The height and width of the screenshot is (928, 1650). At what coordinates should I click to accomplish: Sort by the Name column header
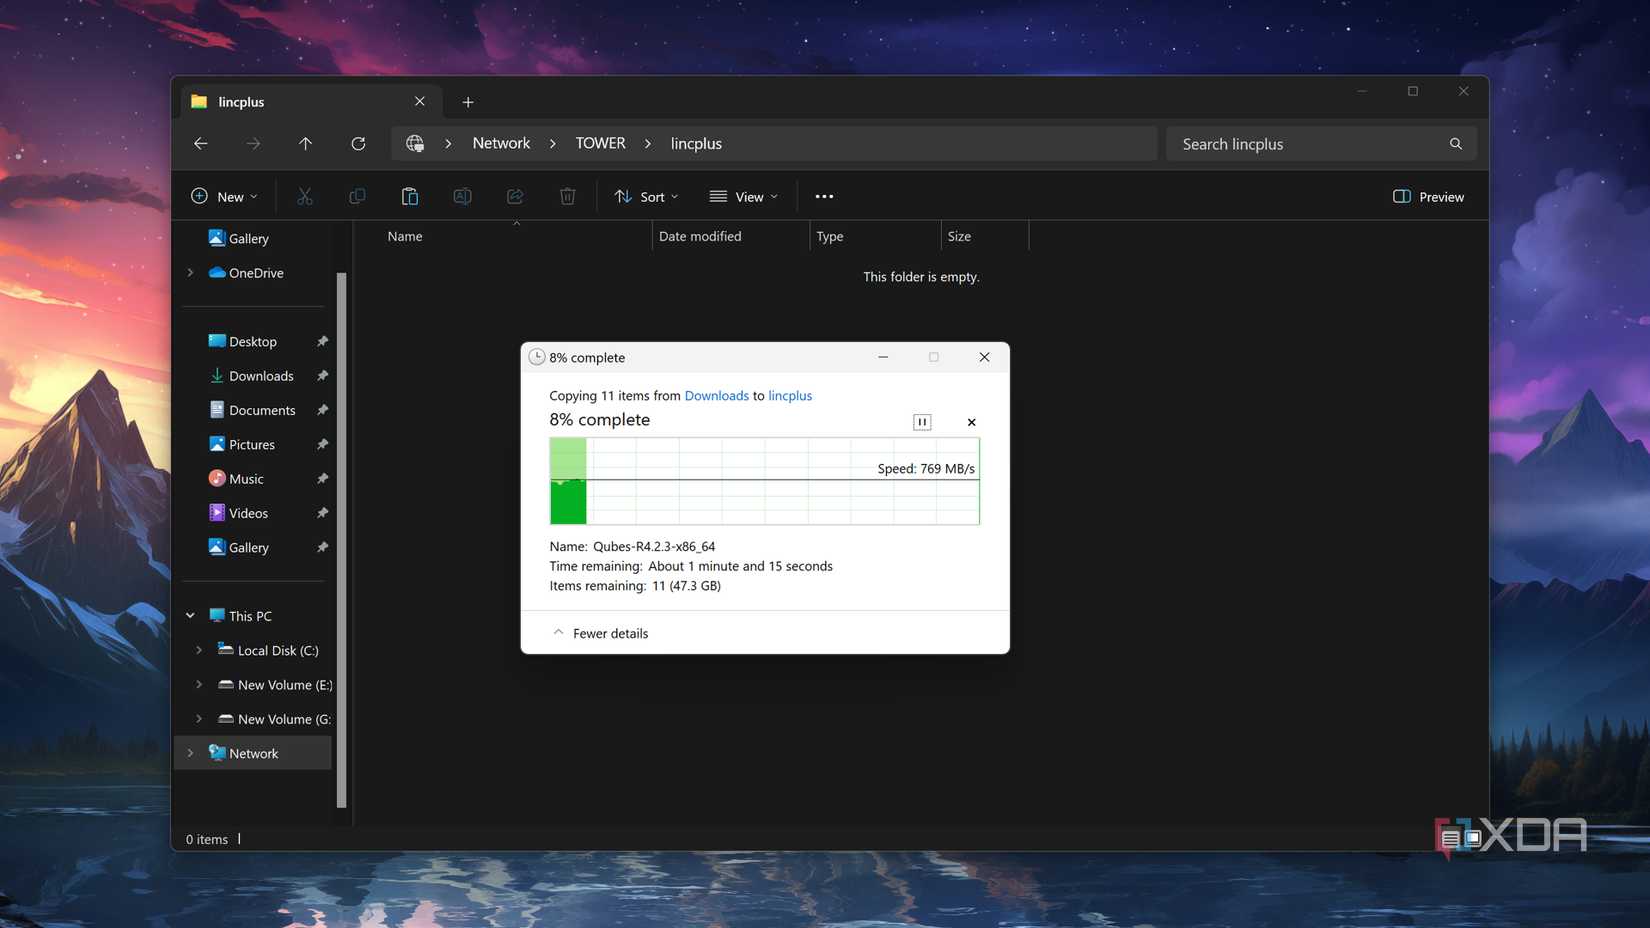coord(405,236)
